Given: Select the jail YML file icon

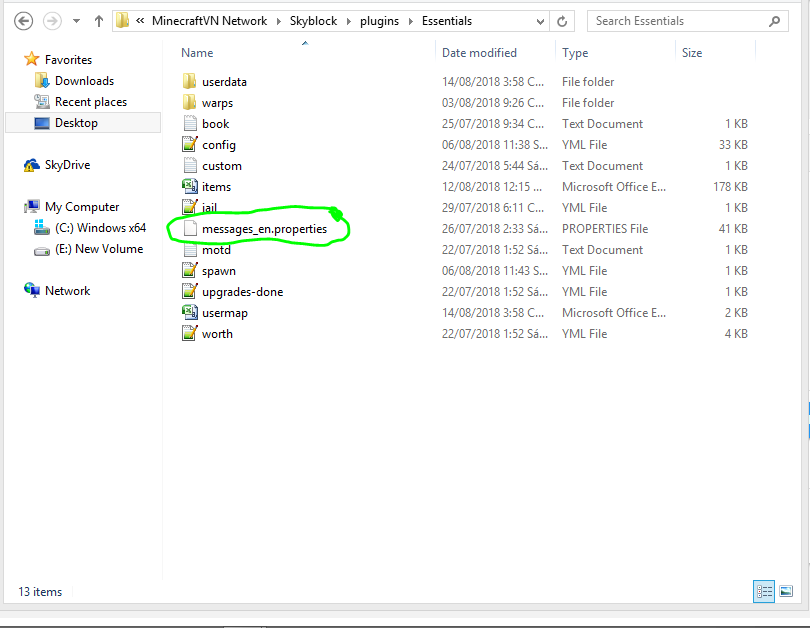Looking at the screenshot, I should point(190,207).
